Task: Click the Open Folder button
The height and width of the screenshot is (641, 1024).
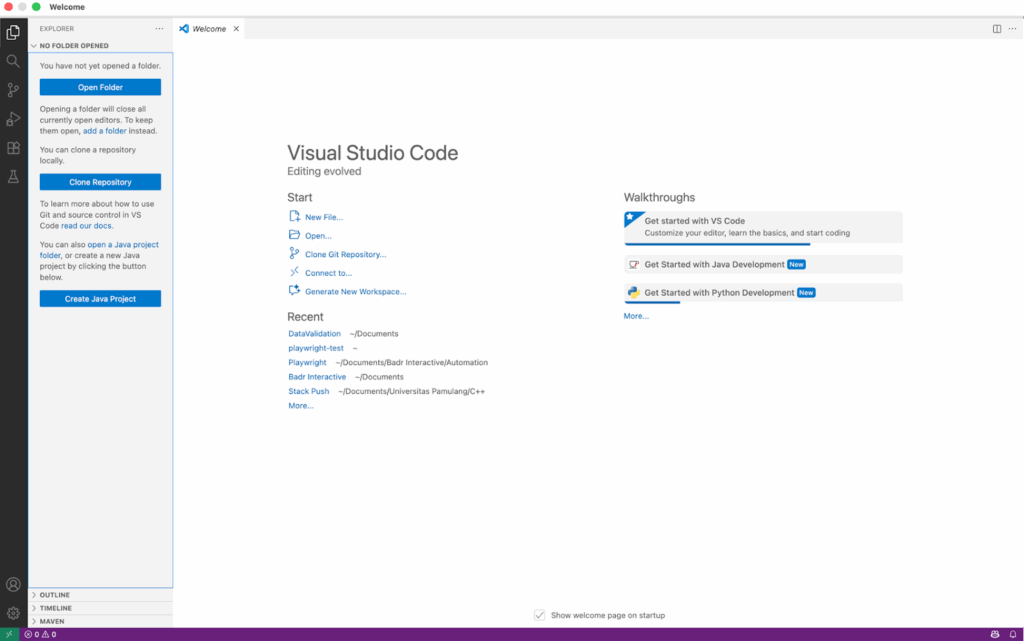Action: click(x=100, y=87)
